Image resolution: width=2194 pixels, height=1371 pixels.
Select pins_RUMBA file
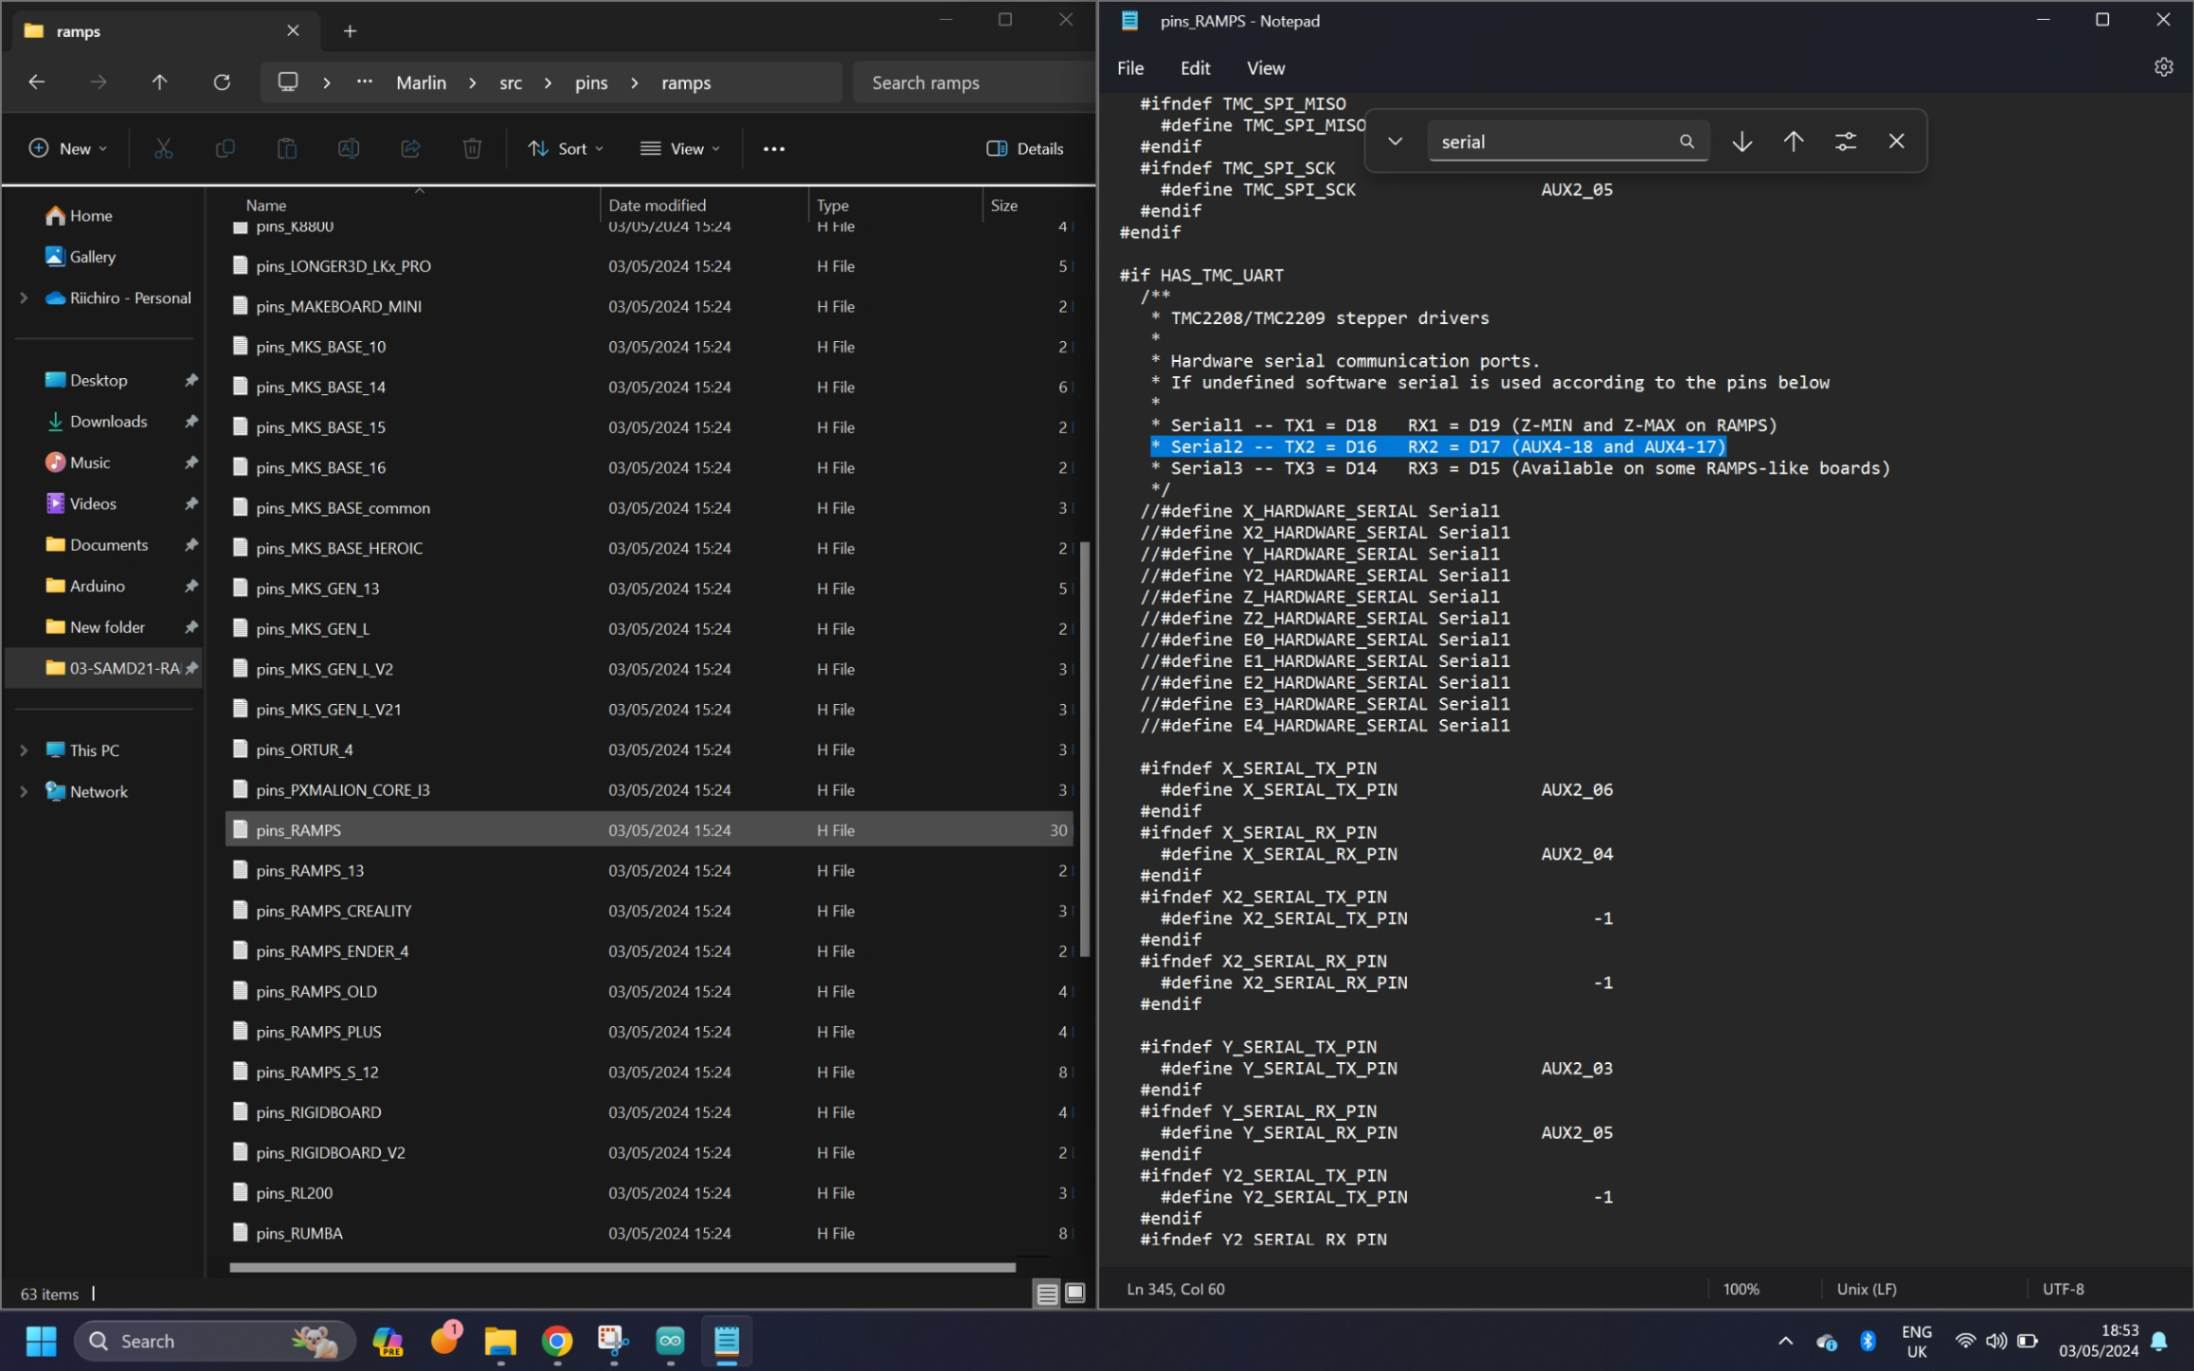pos(649,1232)
